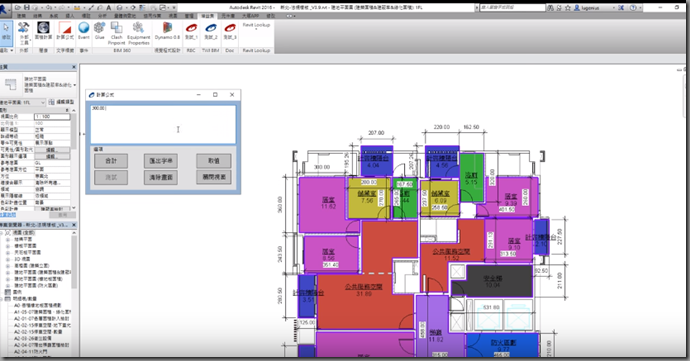690x361 pixels.
Task: Open the type selector dropdown in Properties
Action: (x=75, y=85)
